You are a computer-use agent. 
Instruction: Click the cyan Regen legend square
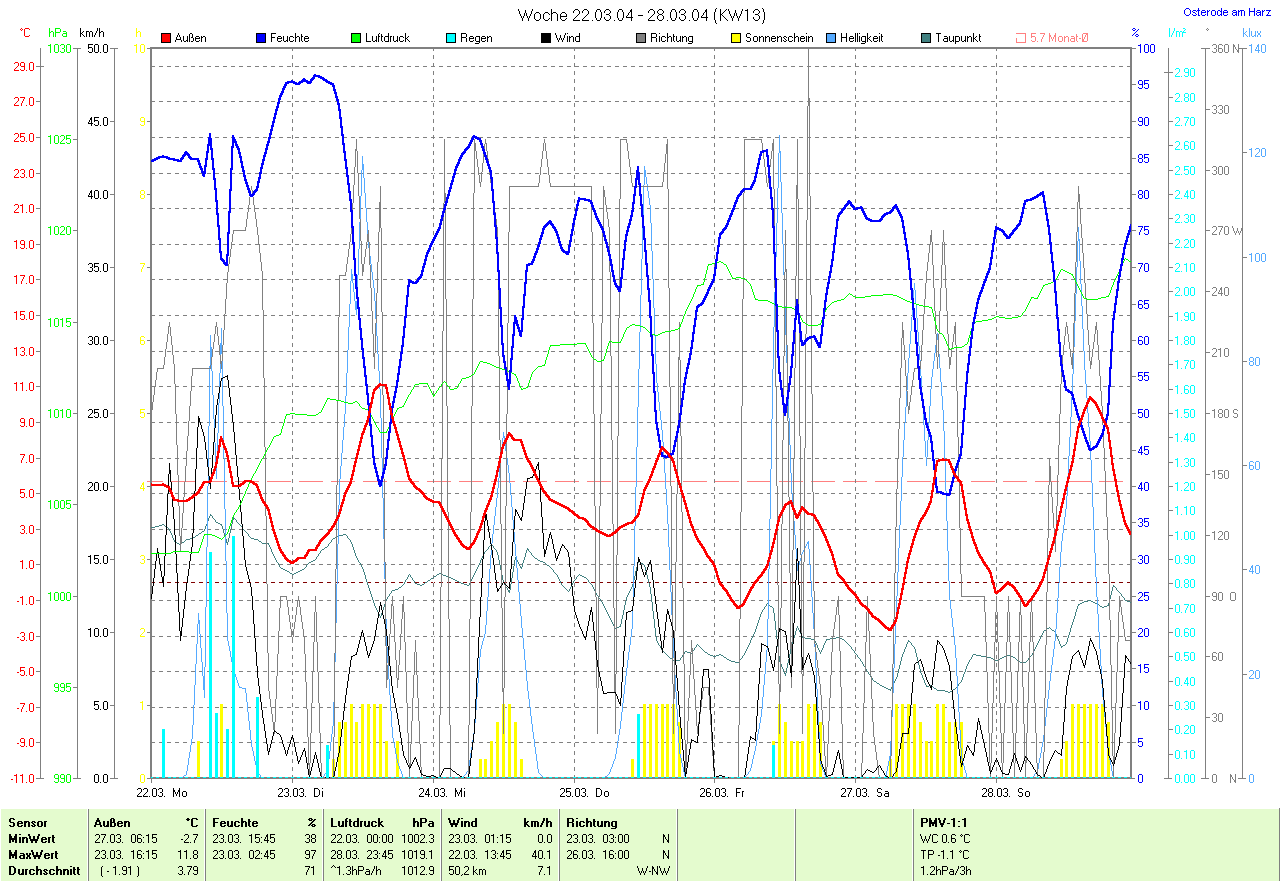pos(451,38)
